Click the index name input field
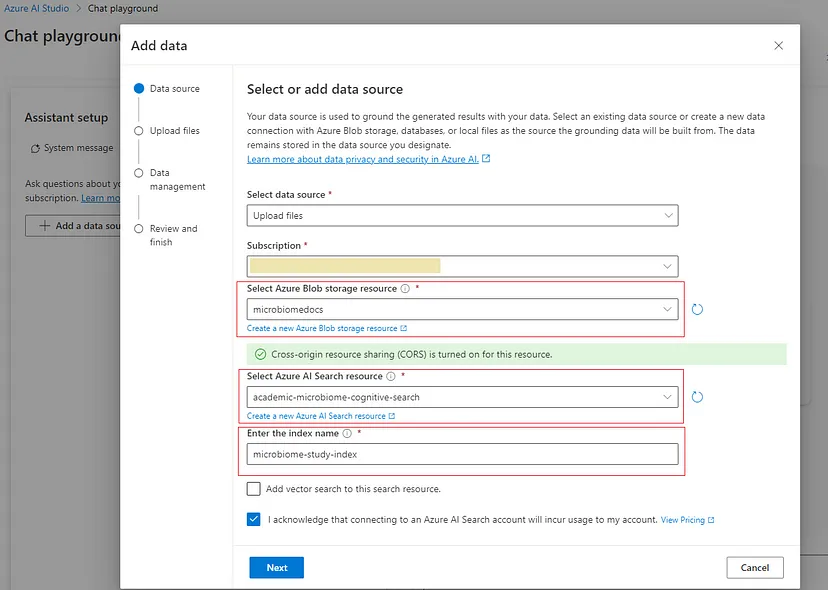This screenshot has height=590, width=828. (x=463, y=454)
